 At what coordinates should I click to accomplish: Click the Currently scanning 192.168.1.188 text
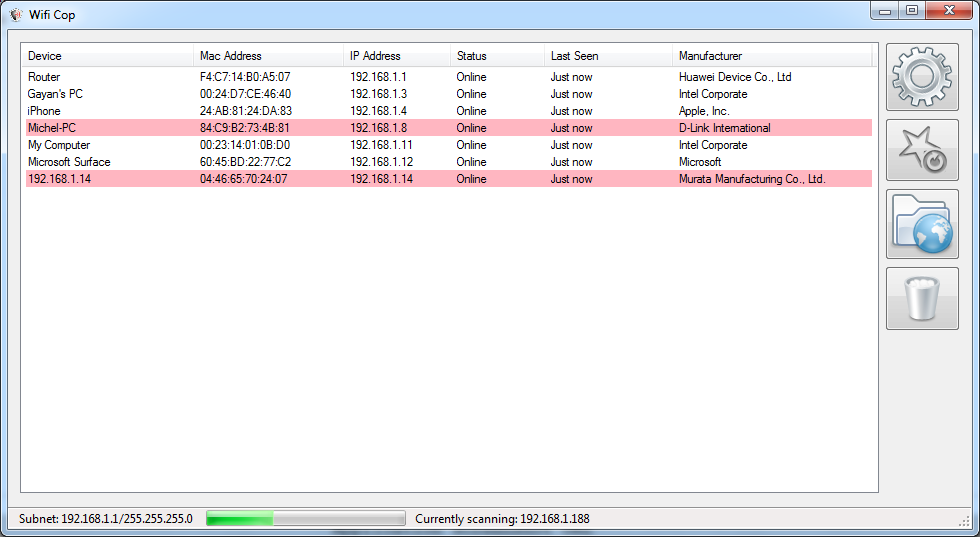502,519
